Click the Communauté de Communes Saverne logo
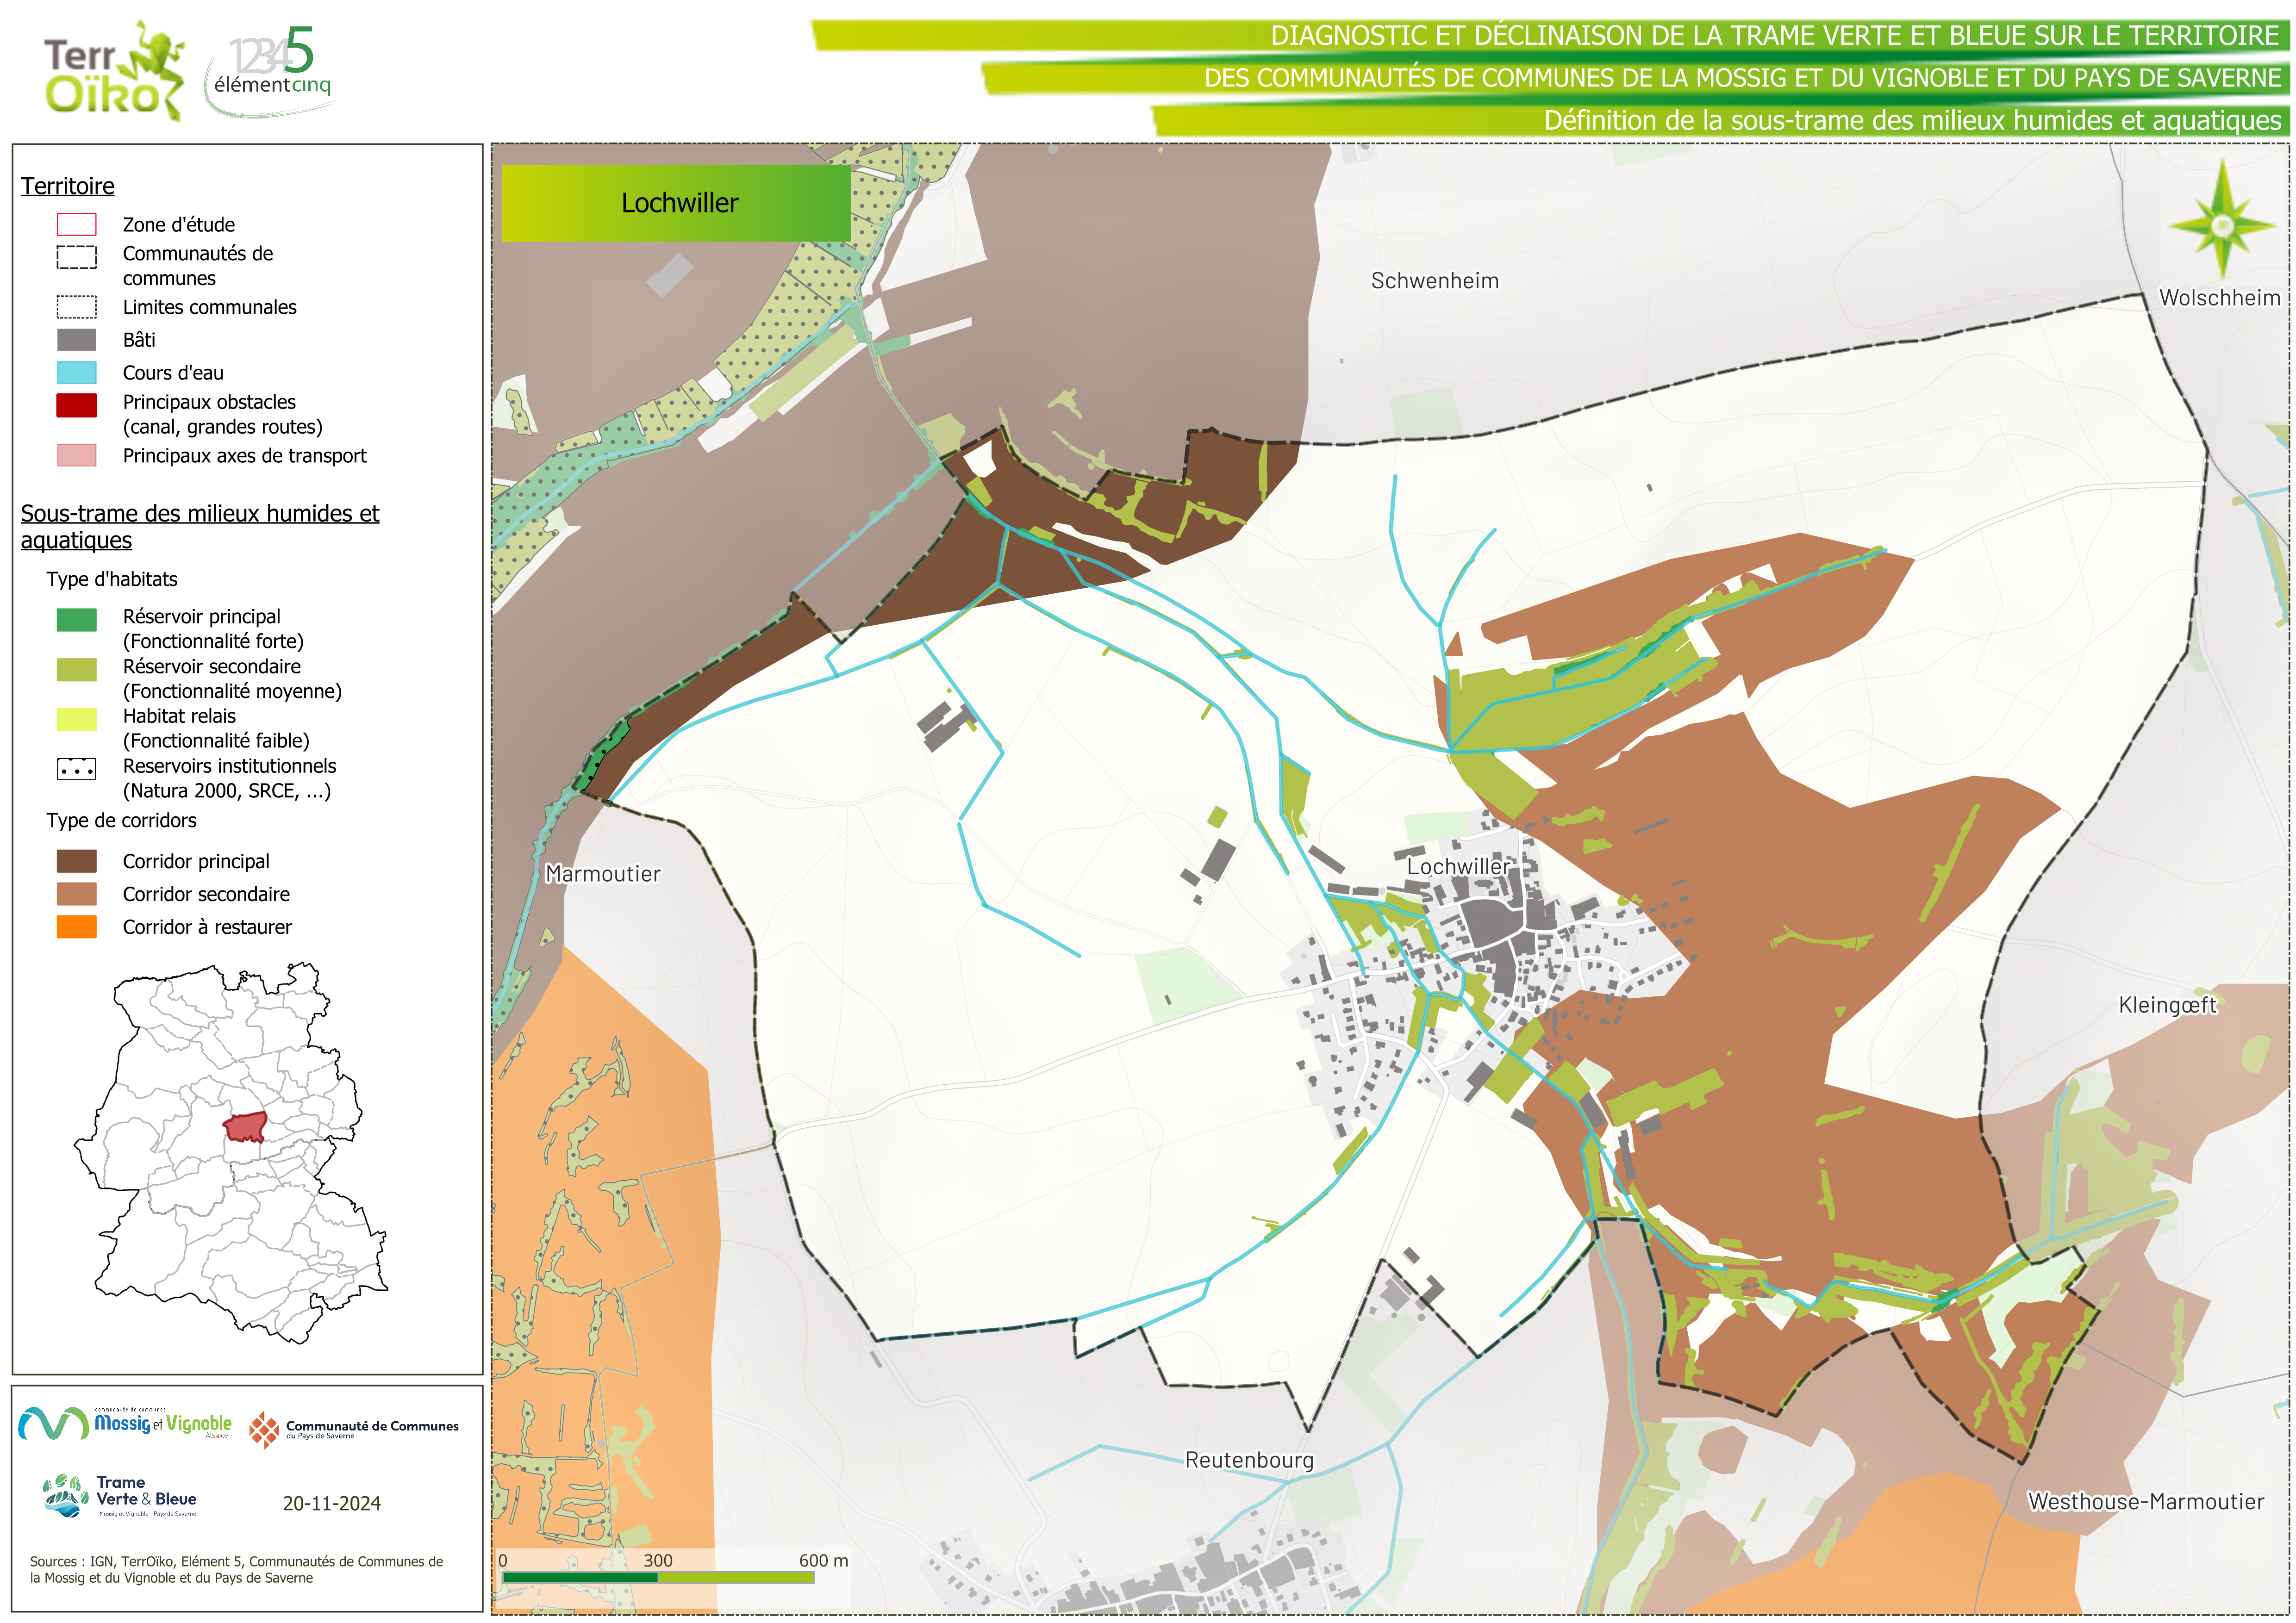The image size is (2296, 1623). point(354,1430)
